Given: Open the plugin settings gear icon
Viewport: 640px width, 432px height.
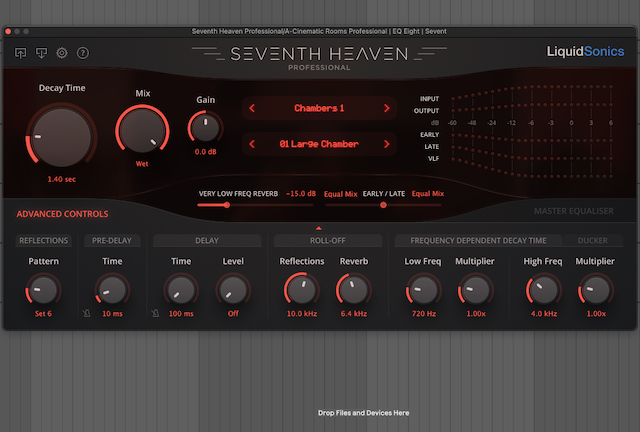Looking at the screenshot, I should pyautogui.click(x=62, y=53).
